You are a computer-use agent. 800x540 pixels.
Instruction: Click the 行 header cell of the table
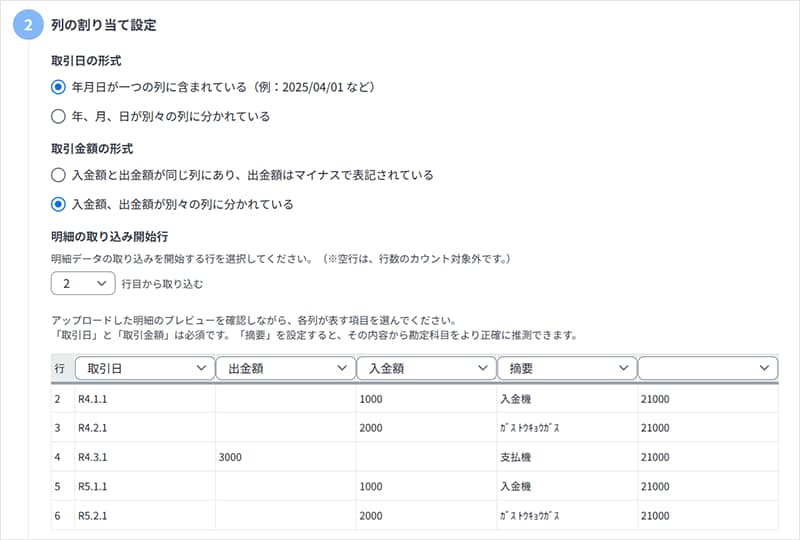61,368
